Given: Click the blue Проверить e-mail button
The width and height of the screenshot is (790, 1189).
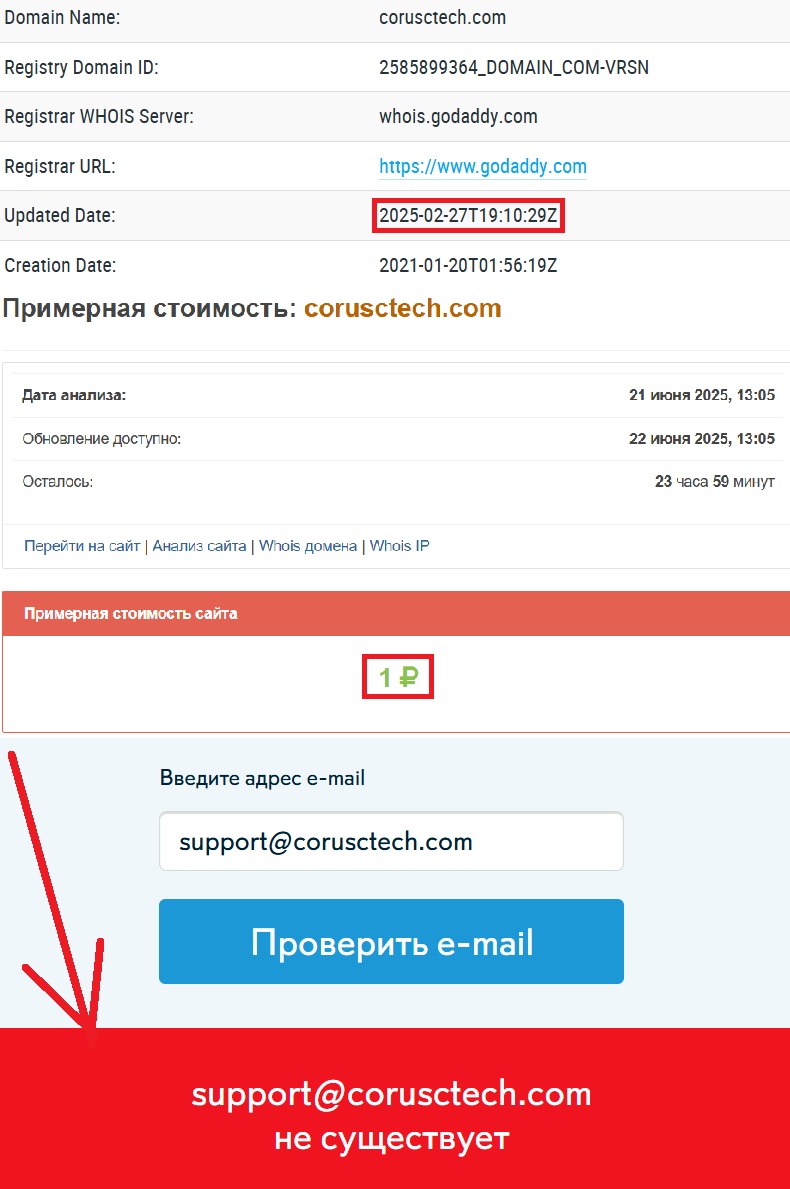Looking at the screenshot, I should tap(391, 942).
